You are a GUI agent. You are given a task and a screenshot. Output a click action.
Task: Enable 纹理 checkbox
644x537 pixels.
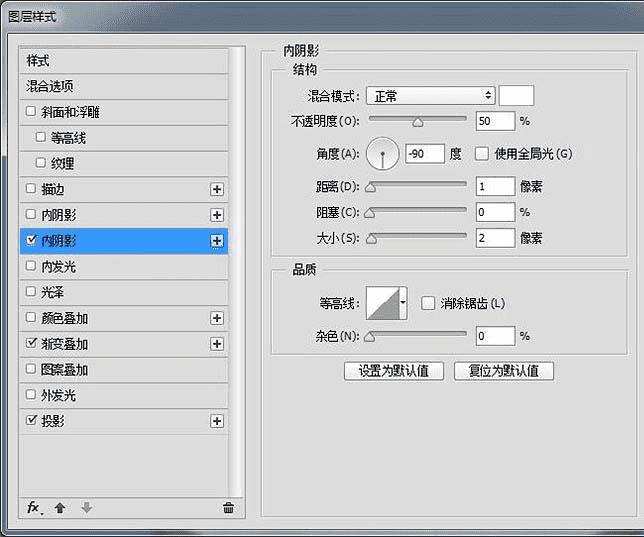(x=40, y=163)
